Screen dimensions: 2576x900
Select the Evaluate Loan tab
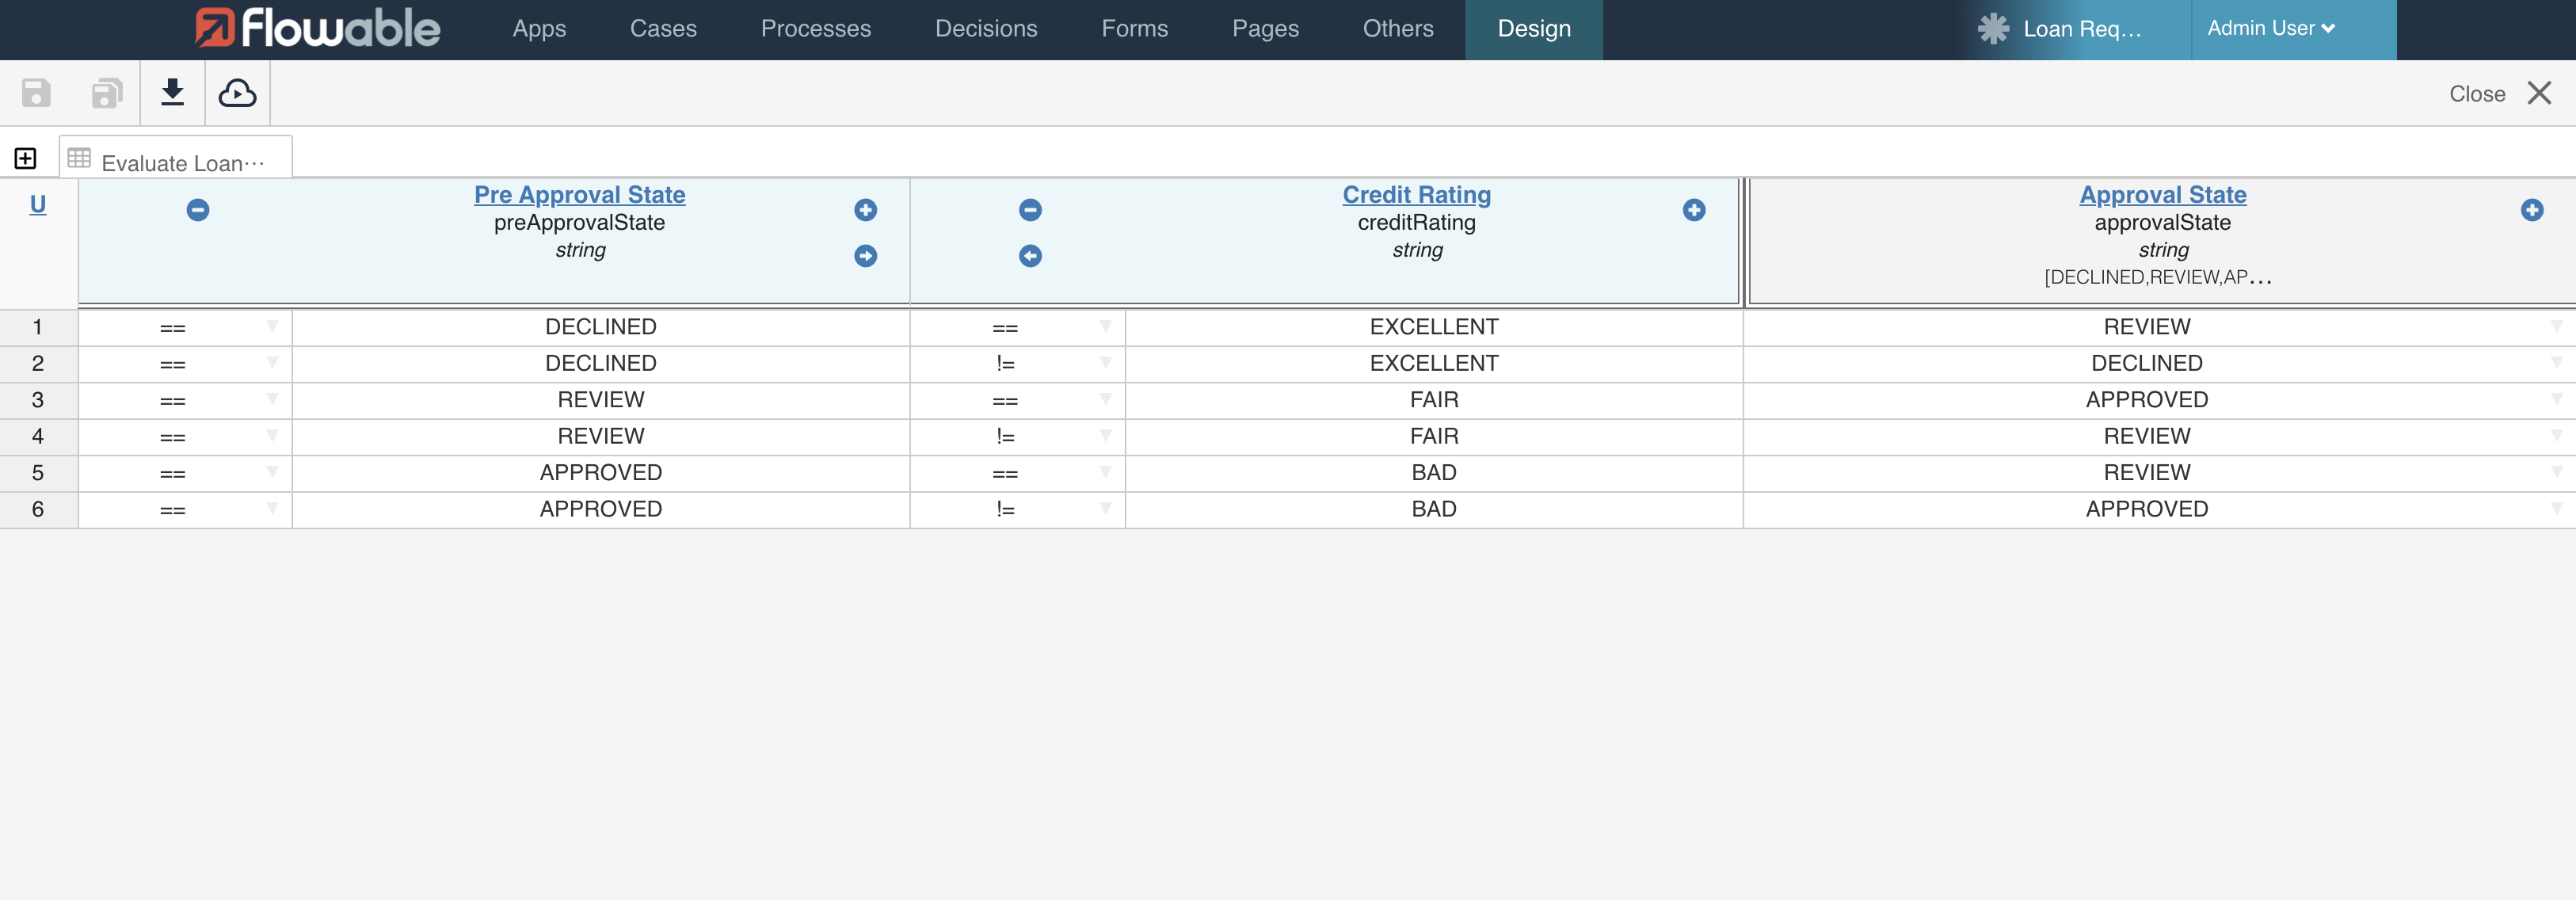(175, 162)
